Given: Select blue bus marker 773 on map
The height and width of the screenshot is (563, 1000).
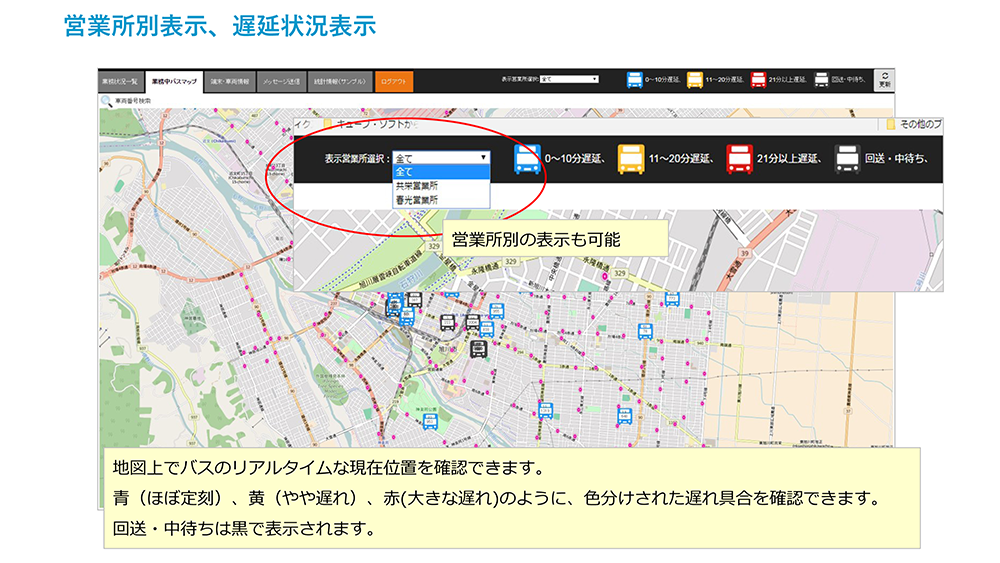Looking at the screenshot, I should pyautogui.click(x=672, y=299).
